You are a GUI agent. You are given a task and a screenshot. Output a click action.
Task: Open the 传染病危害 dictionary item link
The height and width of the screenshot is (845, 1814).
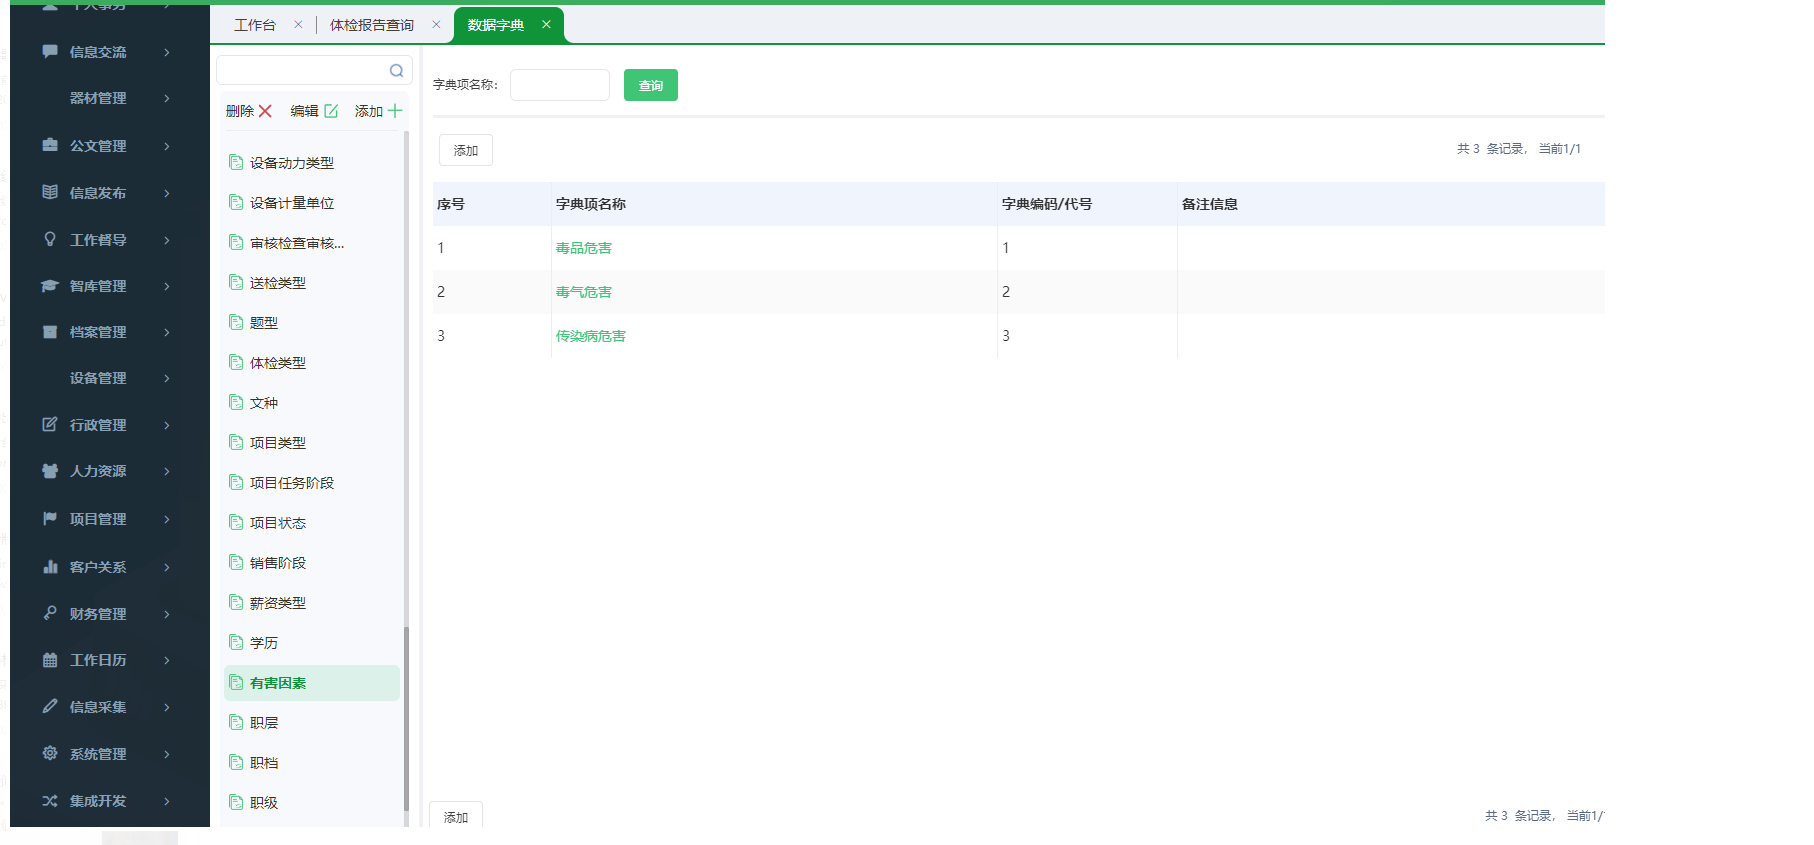(x=591, y=336)
